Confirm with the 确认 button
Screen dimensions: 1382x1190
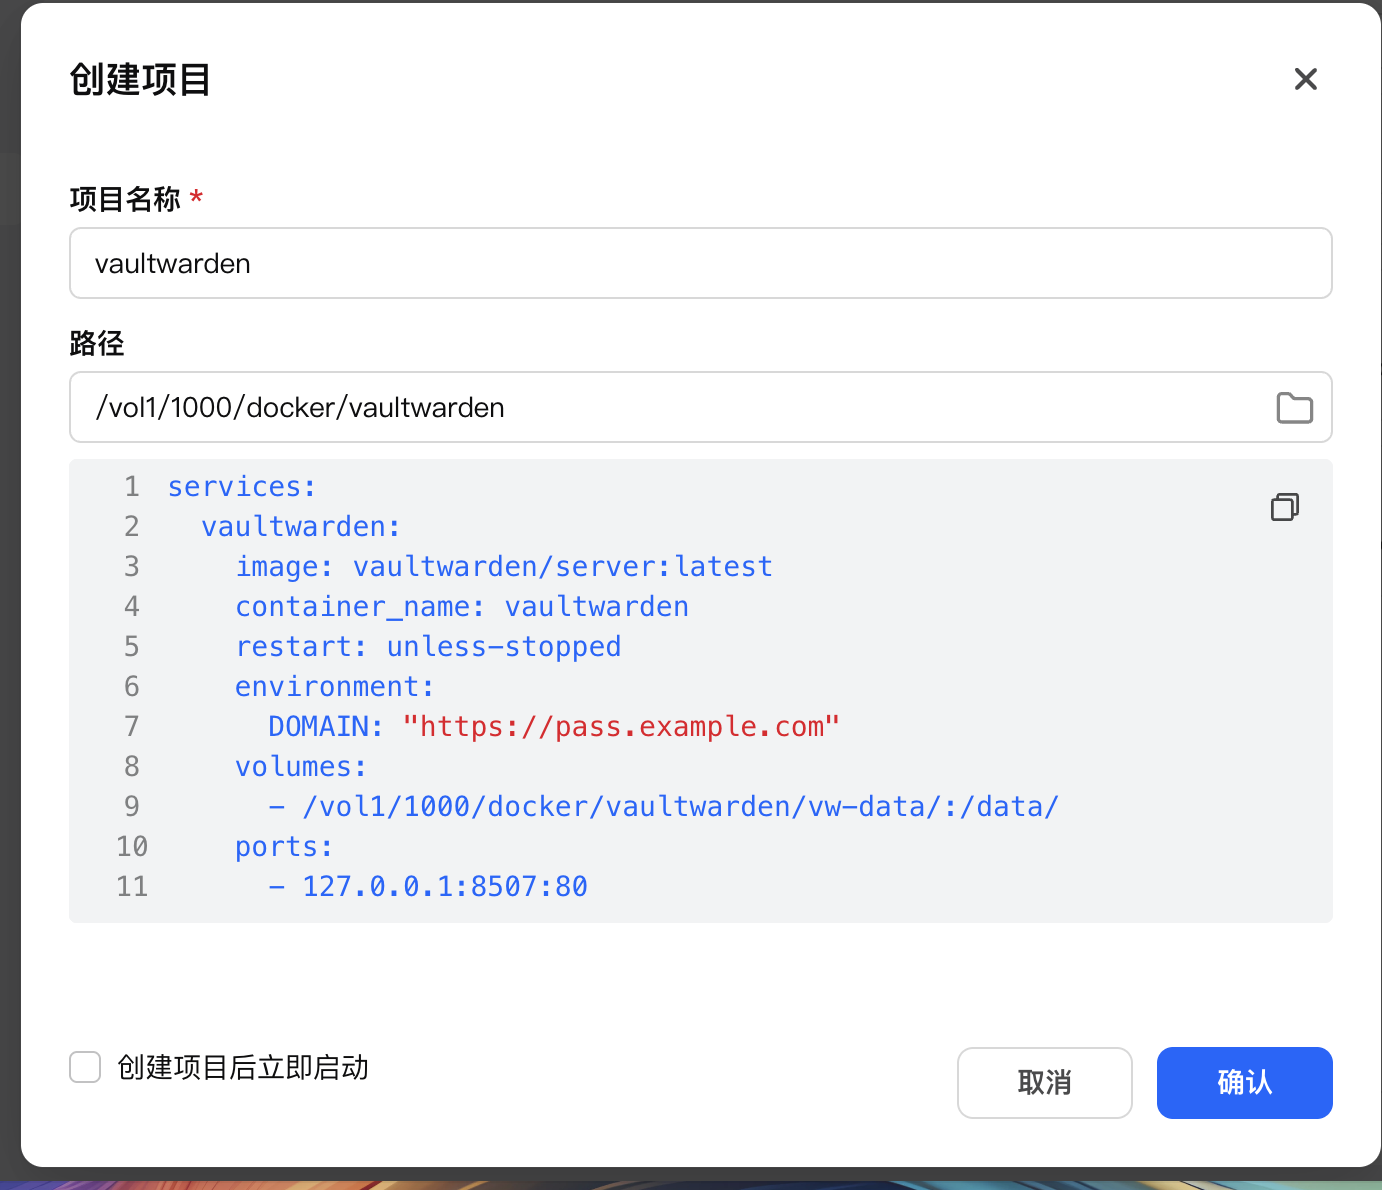click(x=1244, y=1082)
